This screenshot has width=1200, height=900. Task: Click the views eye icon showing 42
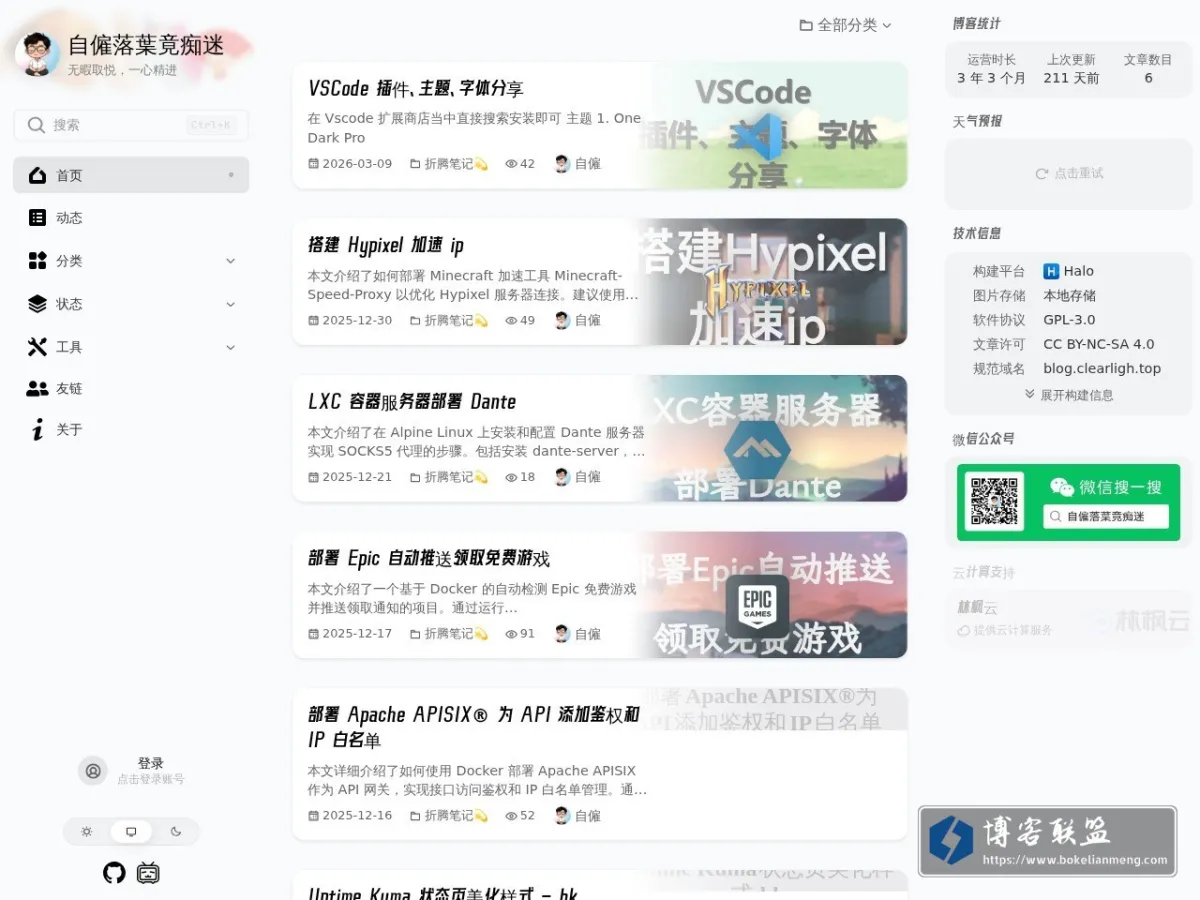(511, 164)
